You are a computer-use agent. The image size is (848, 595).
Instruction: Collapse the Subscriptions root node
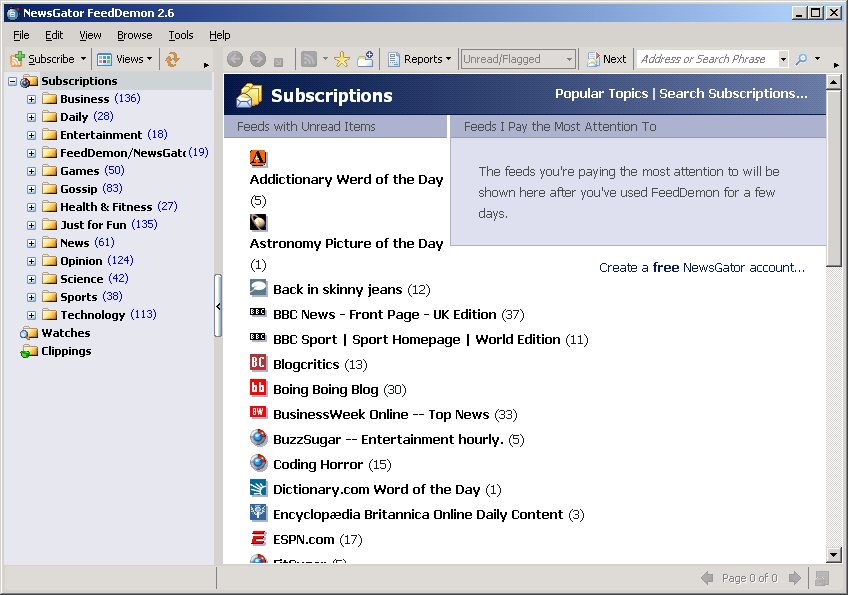[12, 81]
